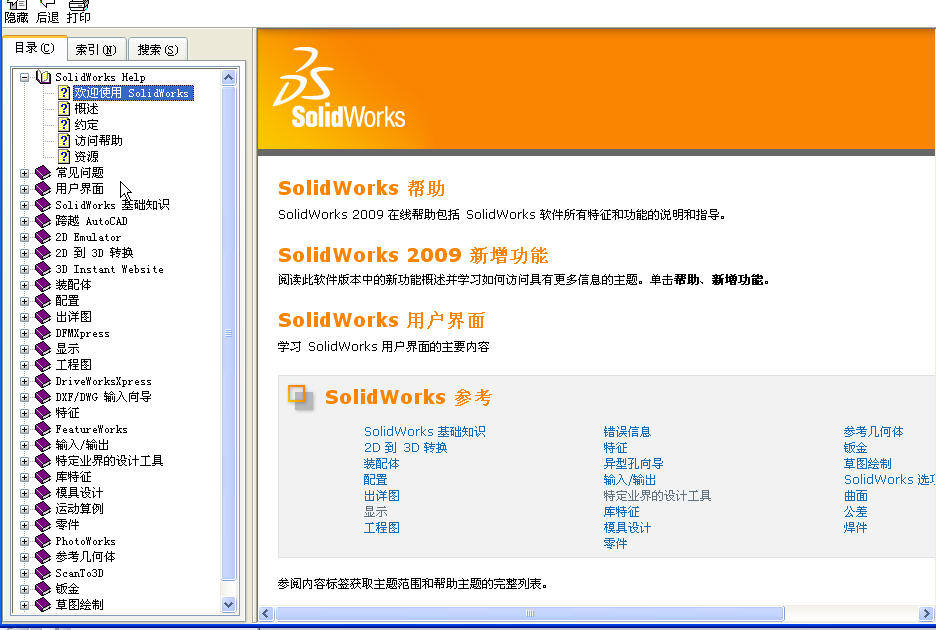Open the 焊件 reference link
The width and height of the screenshot is (936, 630).
(855, 528)
